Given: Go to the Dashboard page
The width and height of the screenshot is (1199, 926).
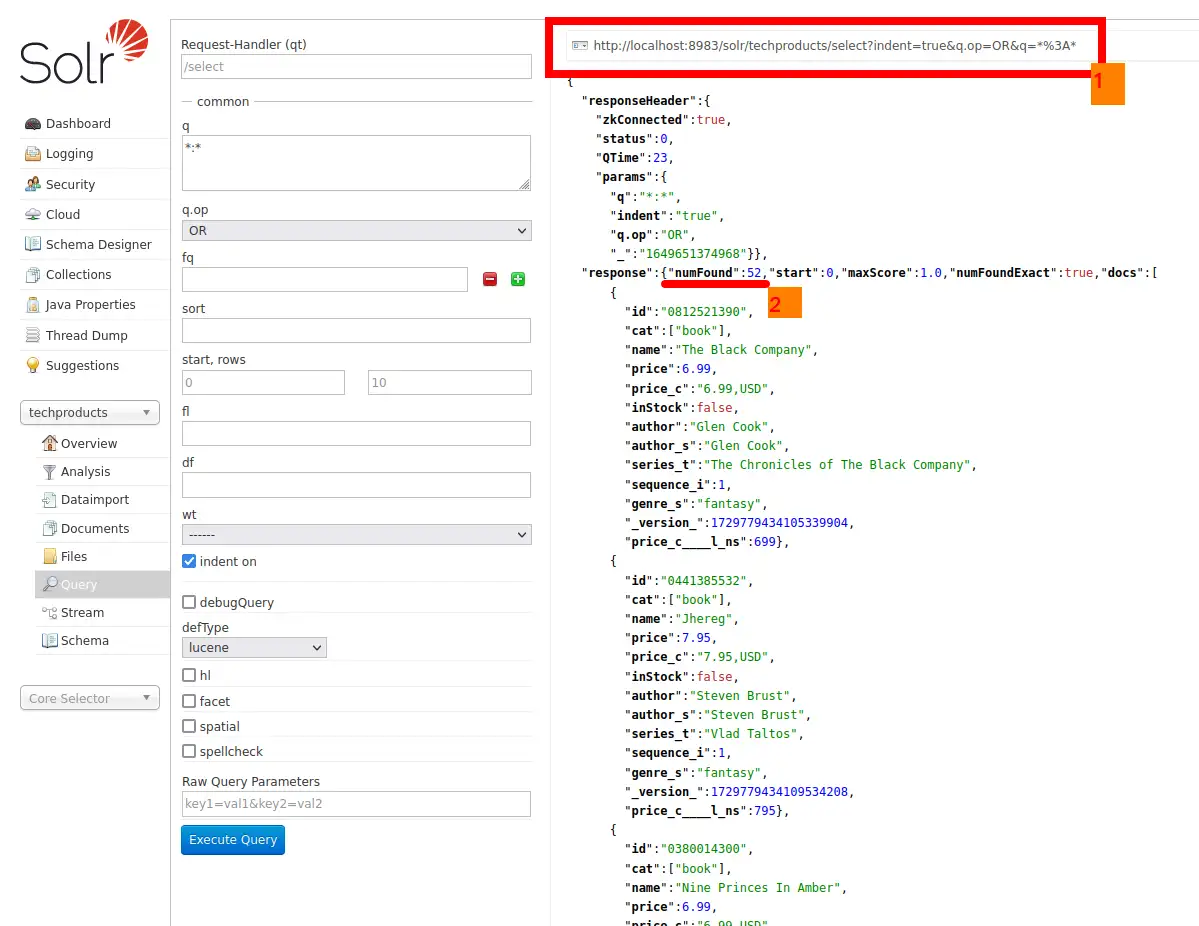Looking at the screenshot, I should coord(78,124).
